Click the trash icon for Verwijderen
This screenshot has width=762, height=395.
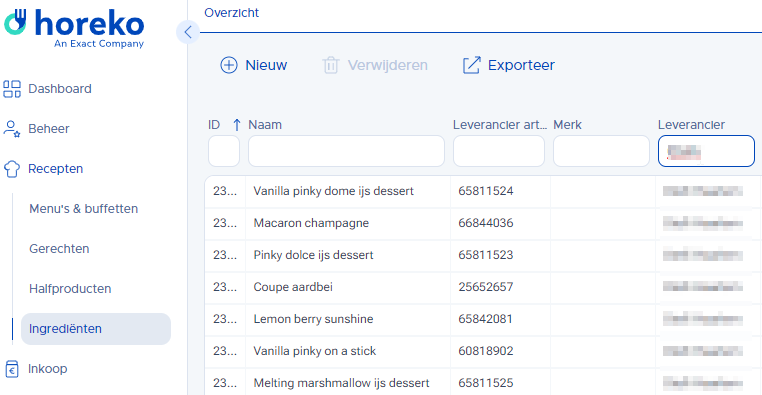tap(330, 65)
